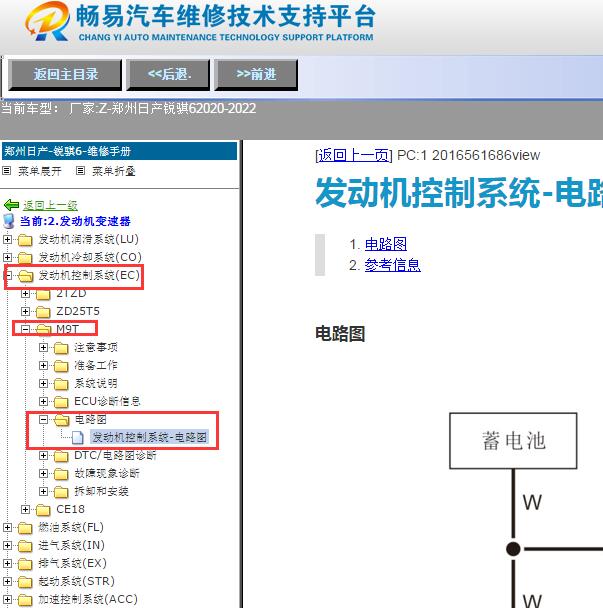Screen dimensions: 603x608
Task: Click the 蓄电池 box in the diagram
Action: pos(513,441)
